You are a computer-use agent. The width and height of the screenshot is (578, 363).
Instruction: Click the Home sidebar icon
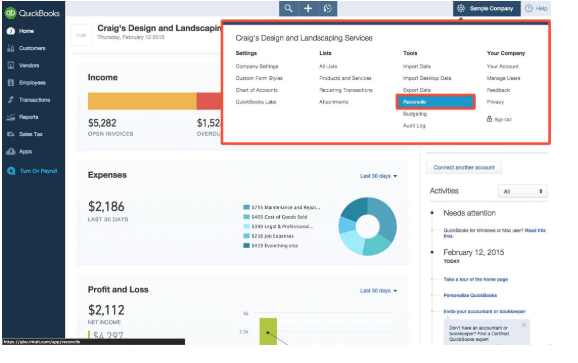11,31
